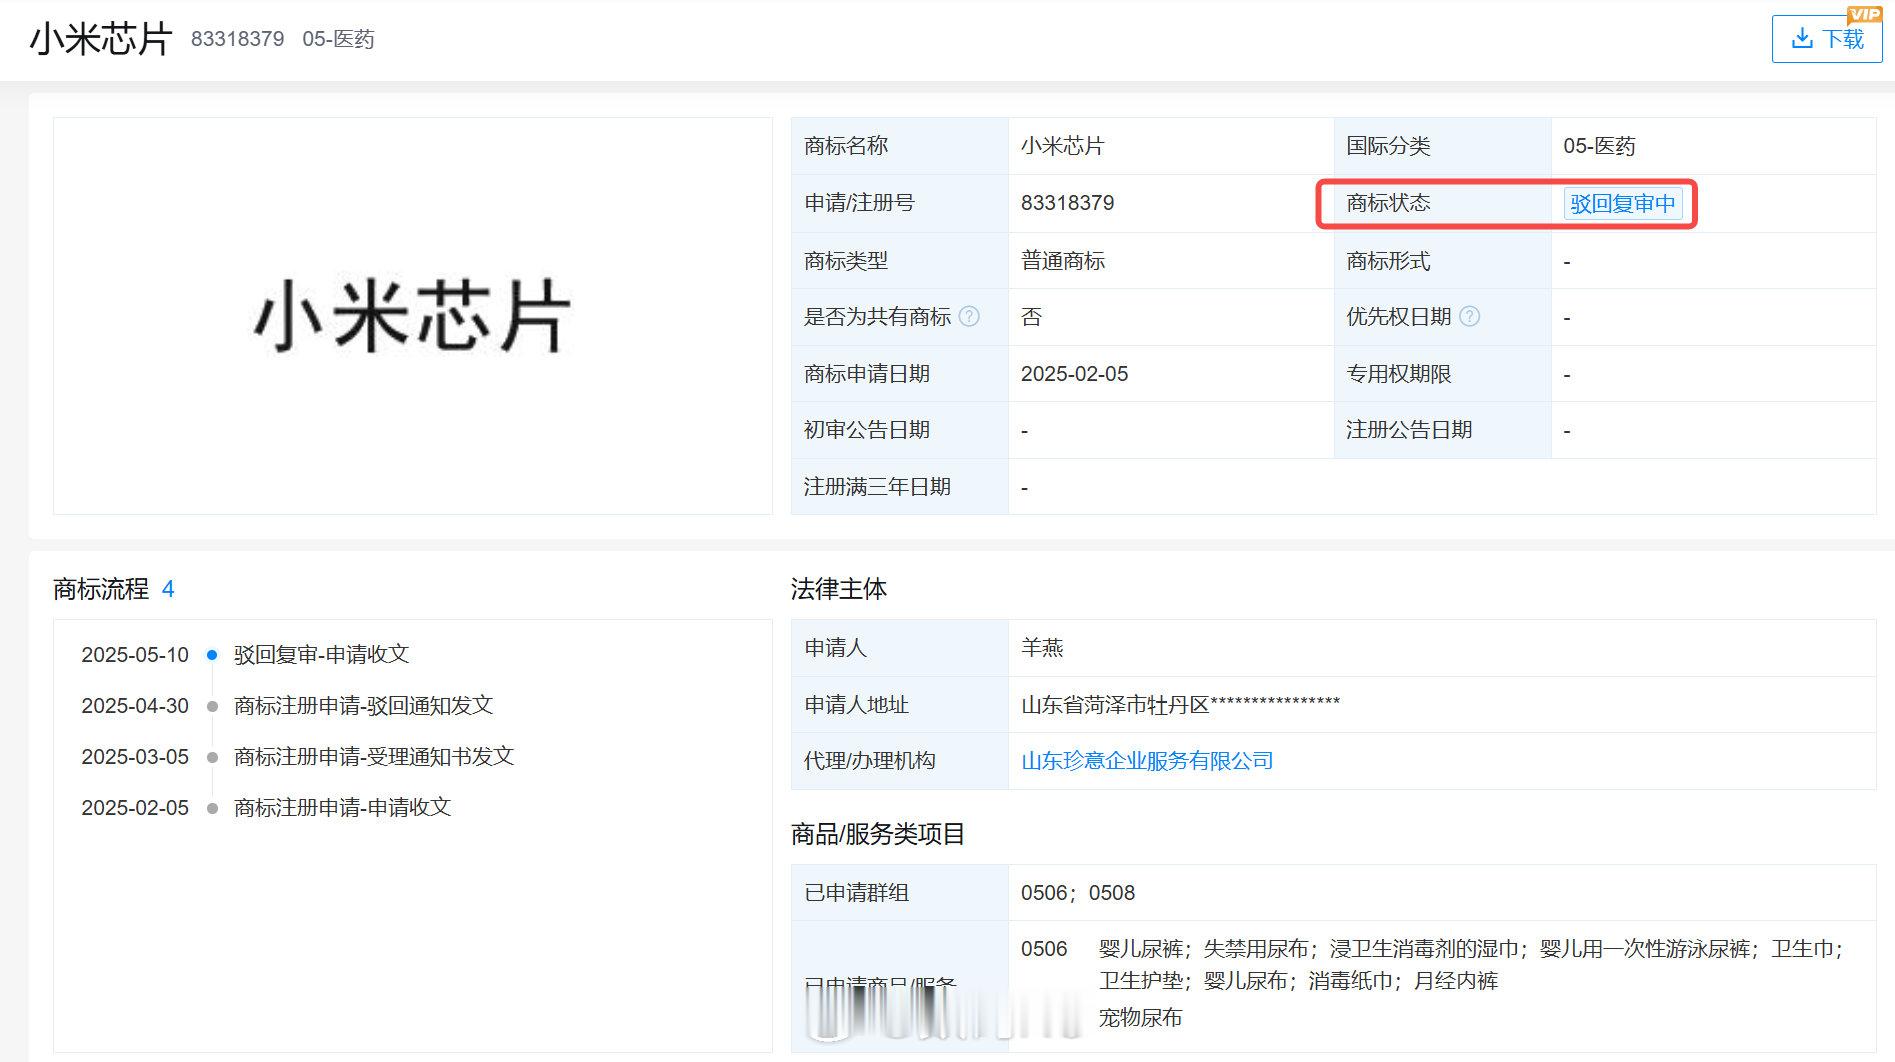This screenshot has width=1895, height=1062.
Task: Click the timeline dot for 2025-03-05
Action: tap(212, 757)
